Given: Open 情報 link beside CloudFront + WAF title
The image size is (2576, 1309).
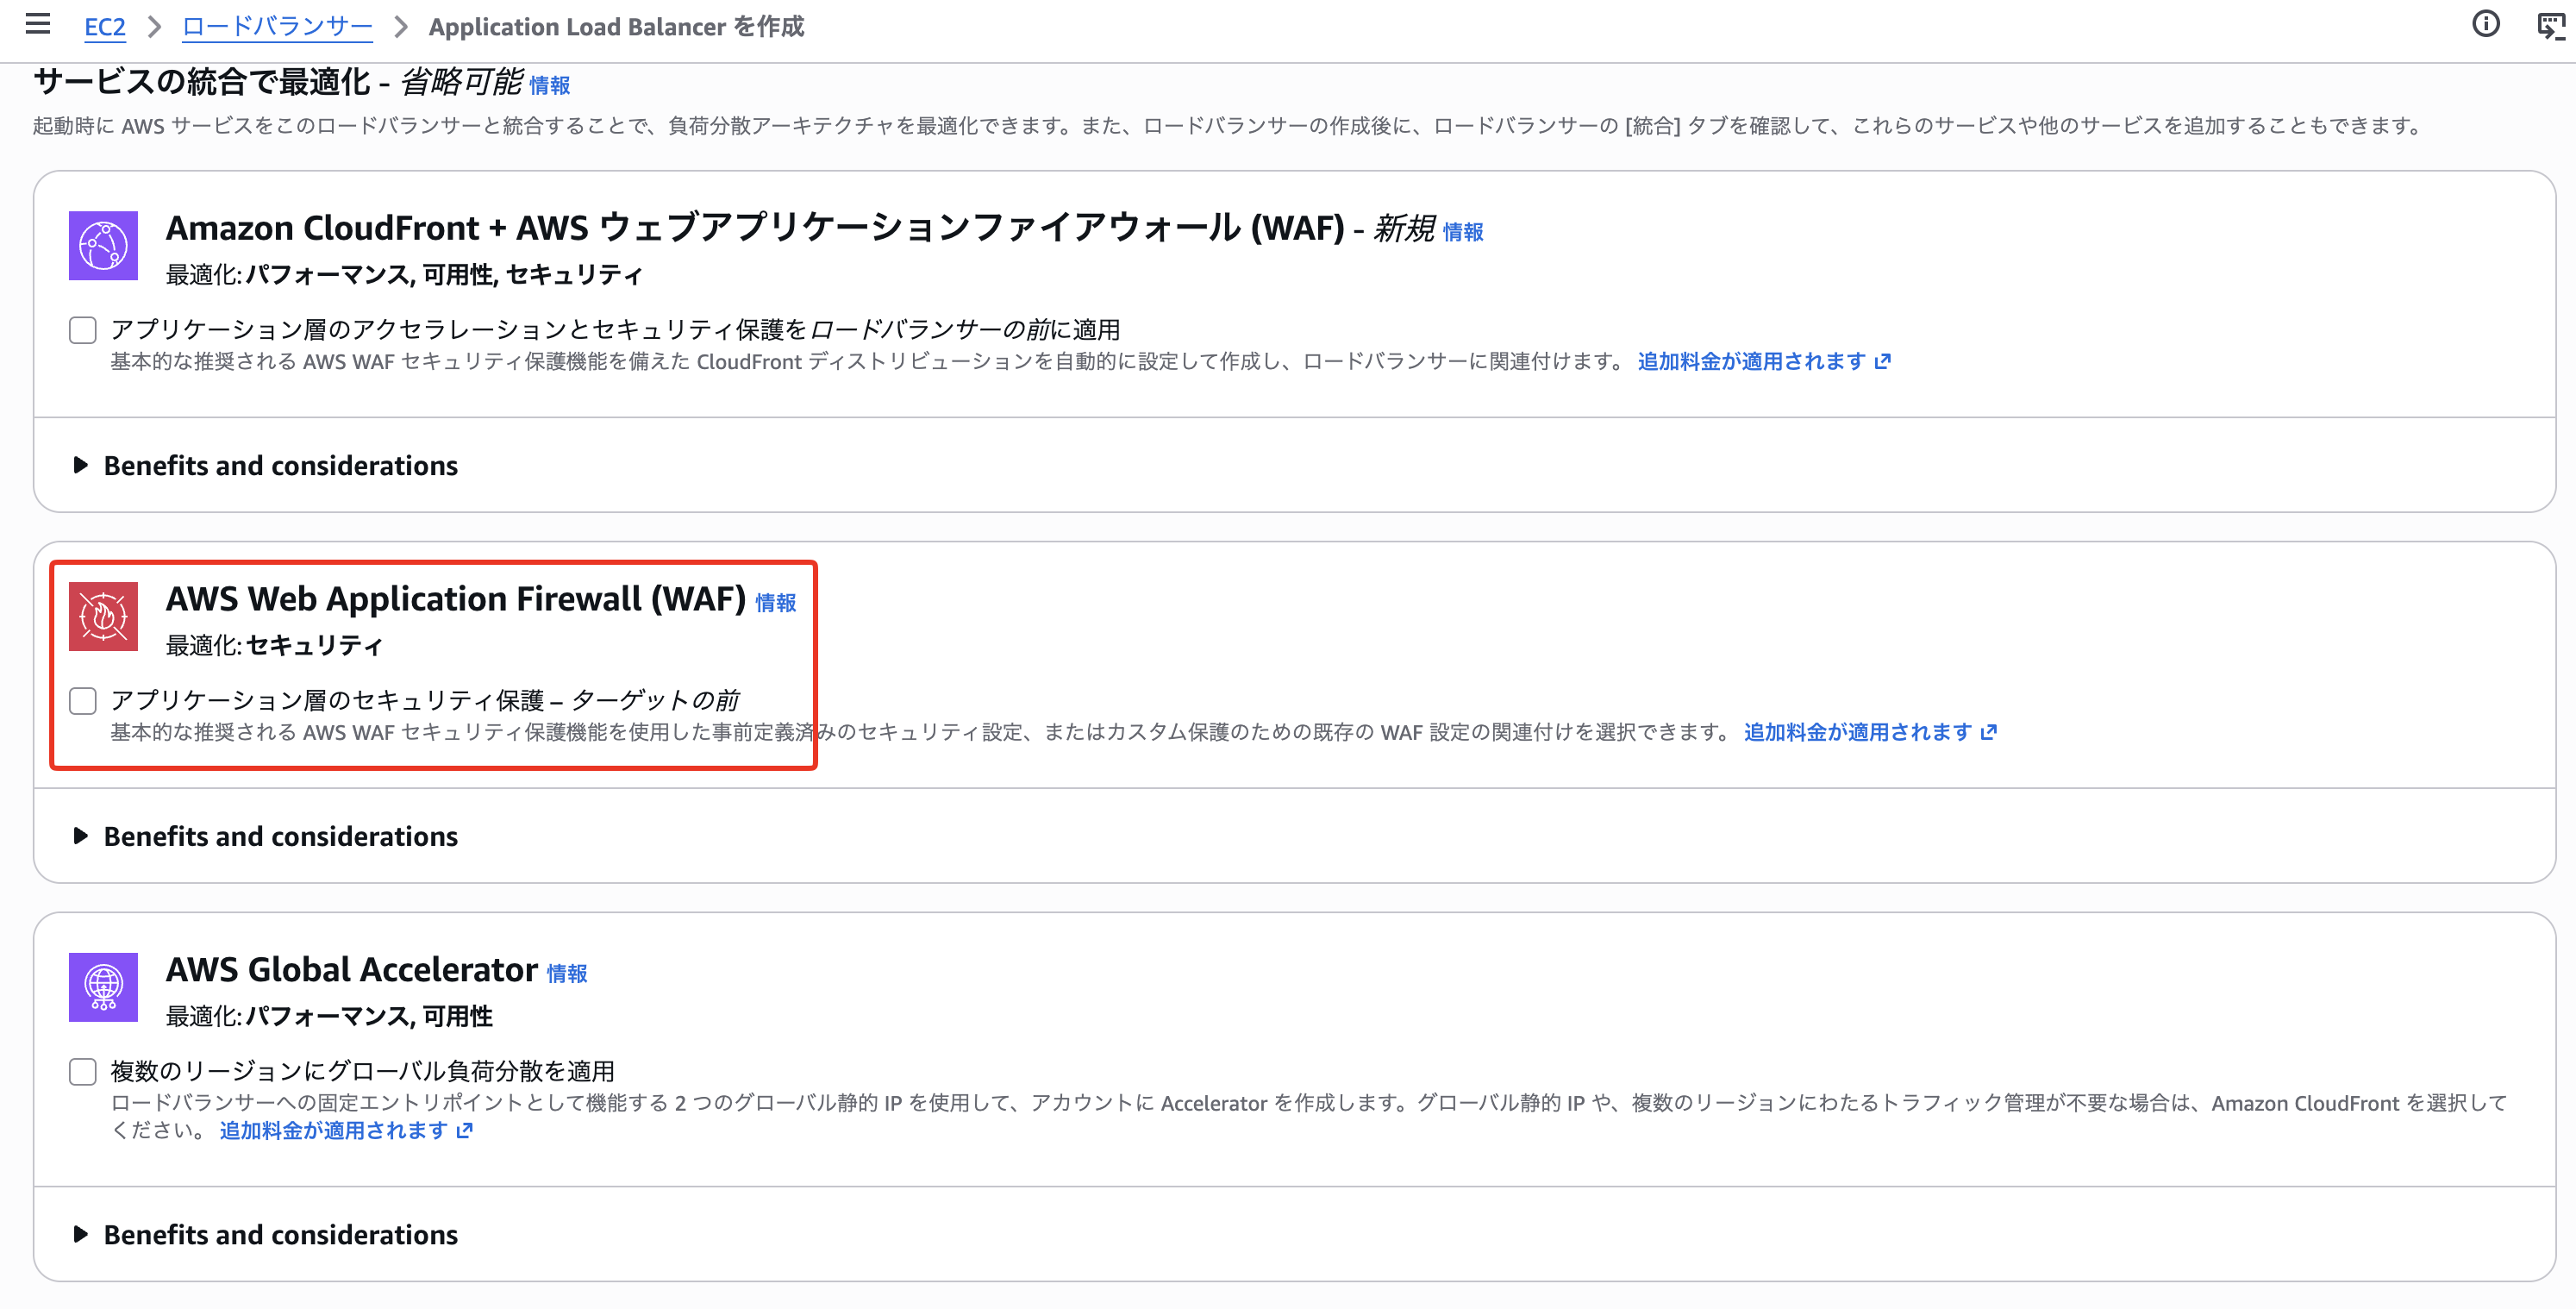Looking at the screenshot, I should (x=1463, y=232).
